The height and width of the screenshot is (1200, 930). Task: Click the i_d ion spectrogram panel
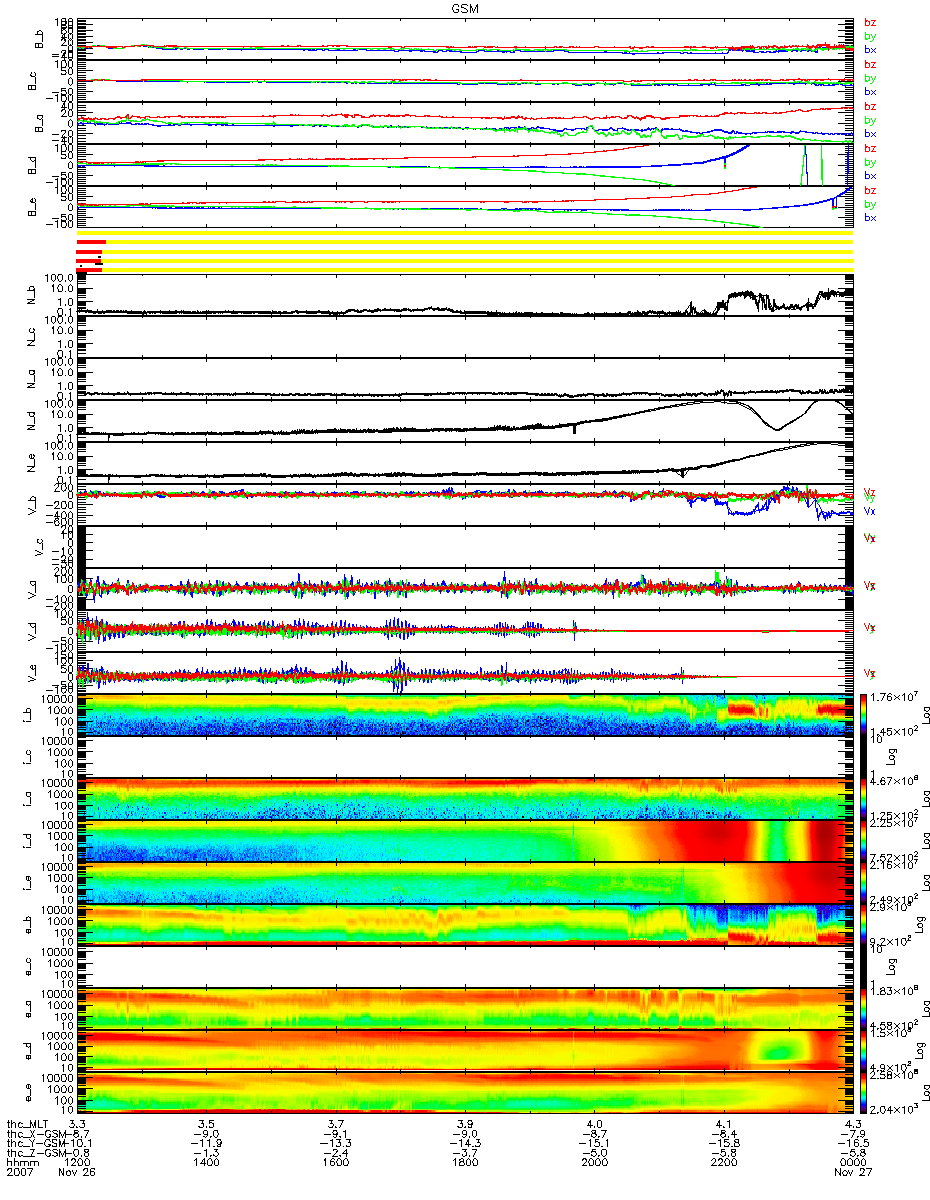click(465, 840)
